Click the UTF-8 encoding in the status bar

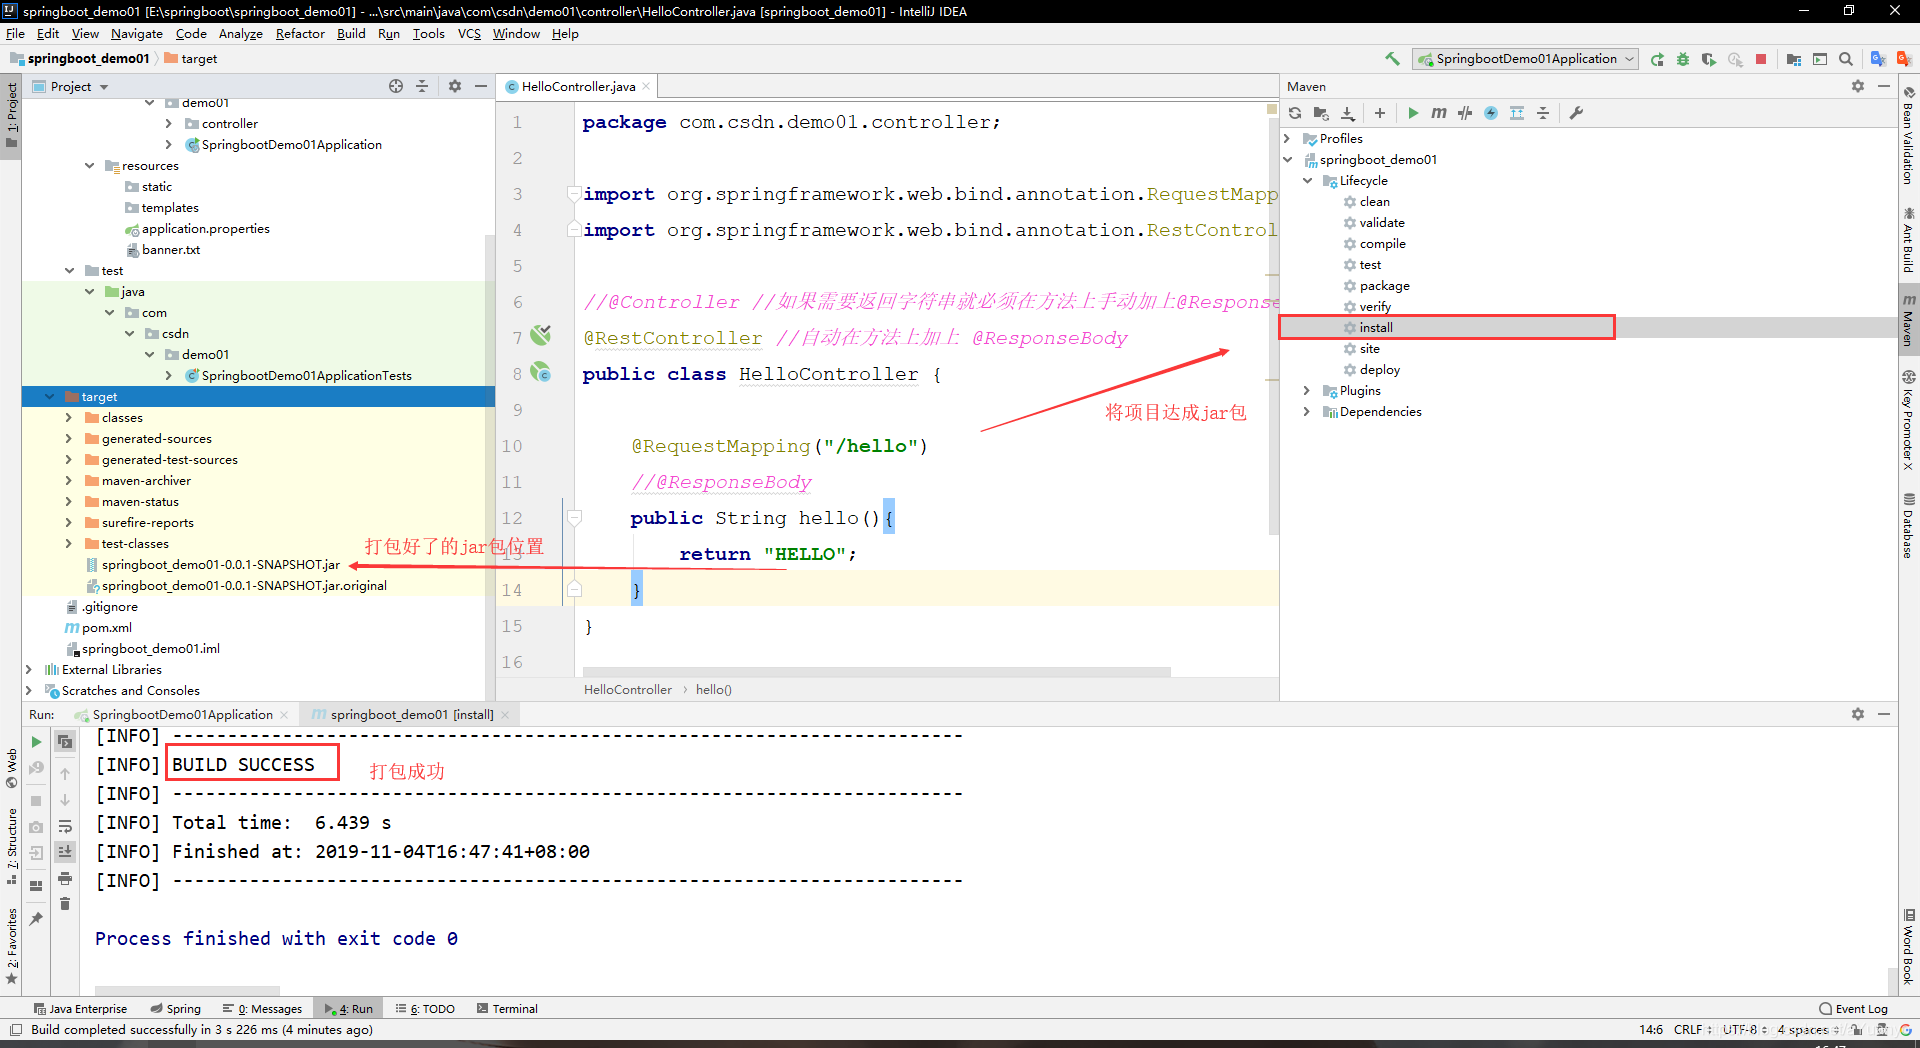coord(1744,1029)
